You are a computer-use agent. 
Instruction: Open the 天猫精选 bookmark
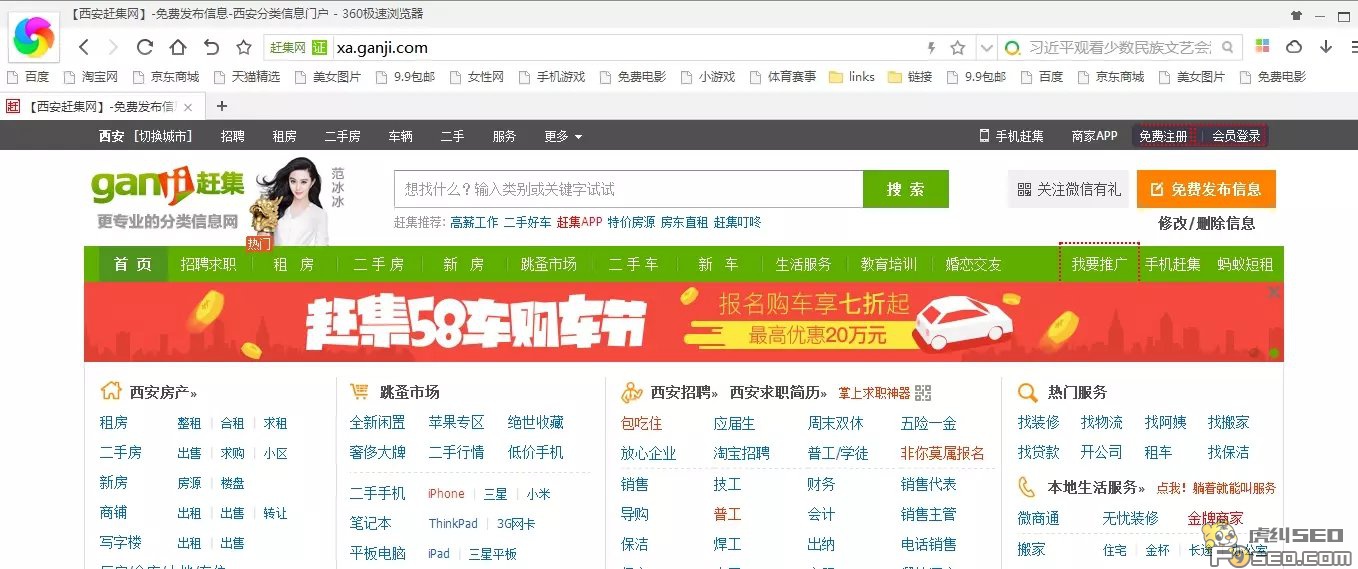click(246, 76)
